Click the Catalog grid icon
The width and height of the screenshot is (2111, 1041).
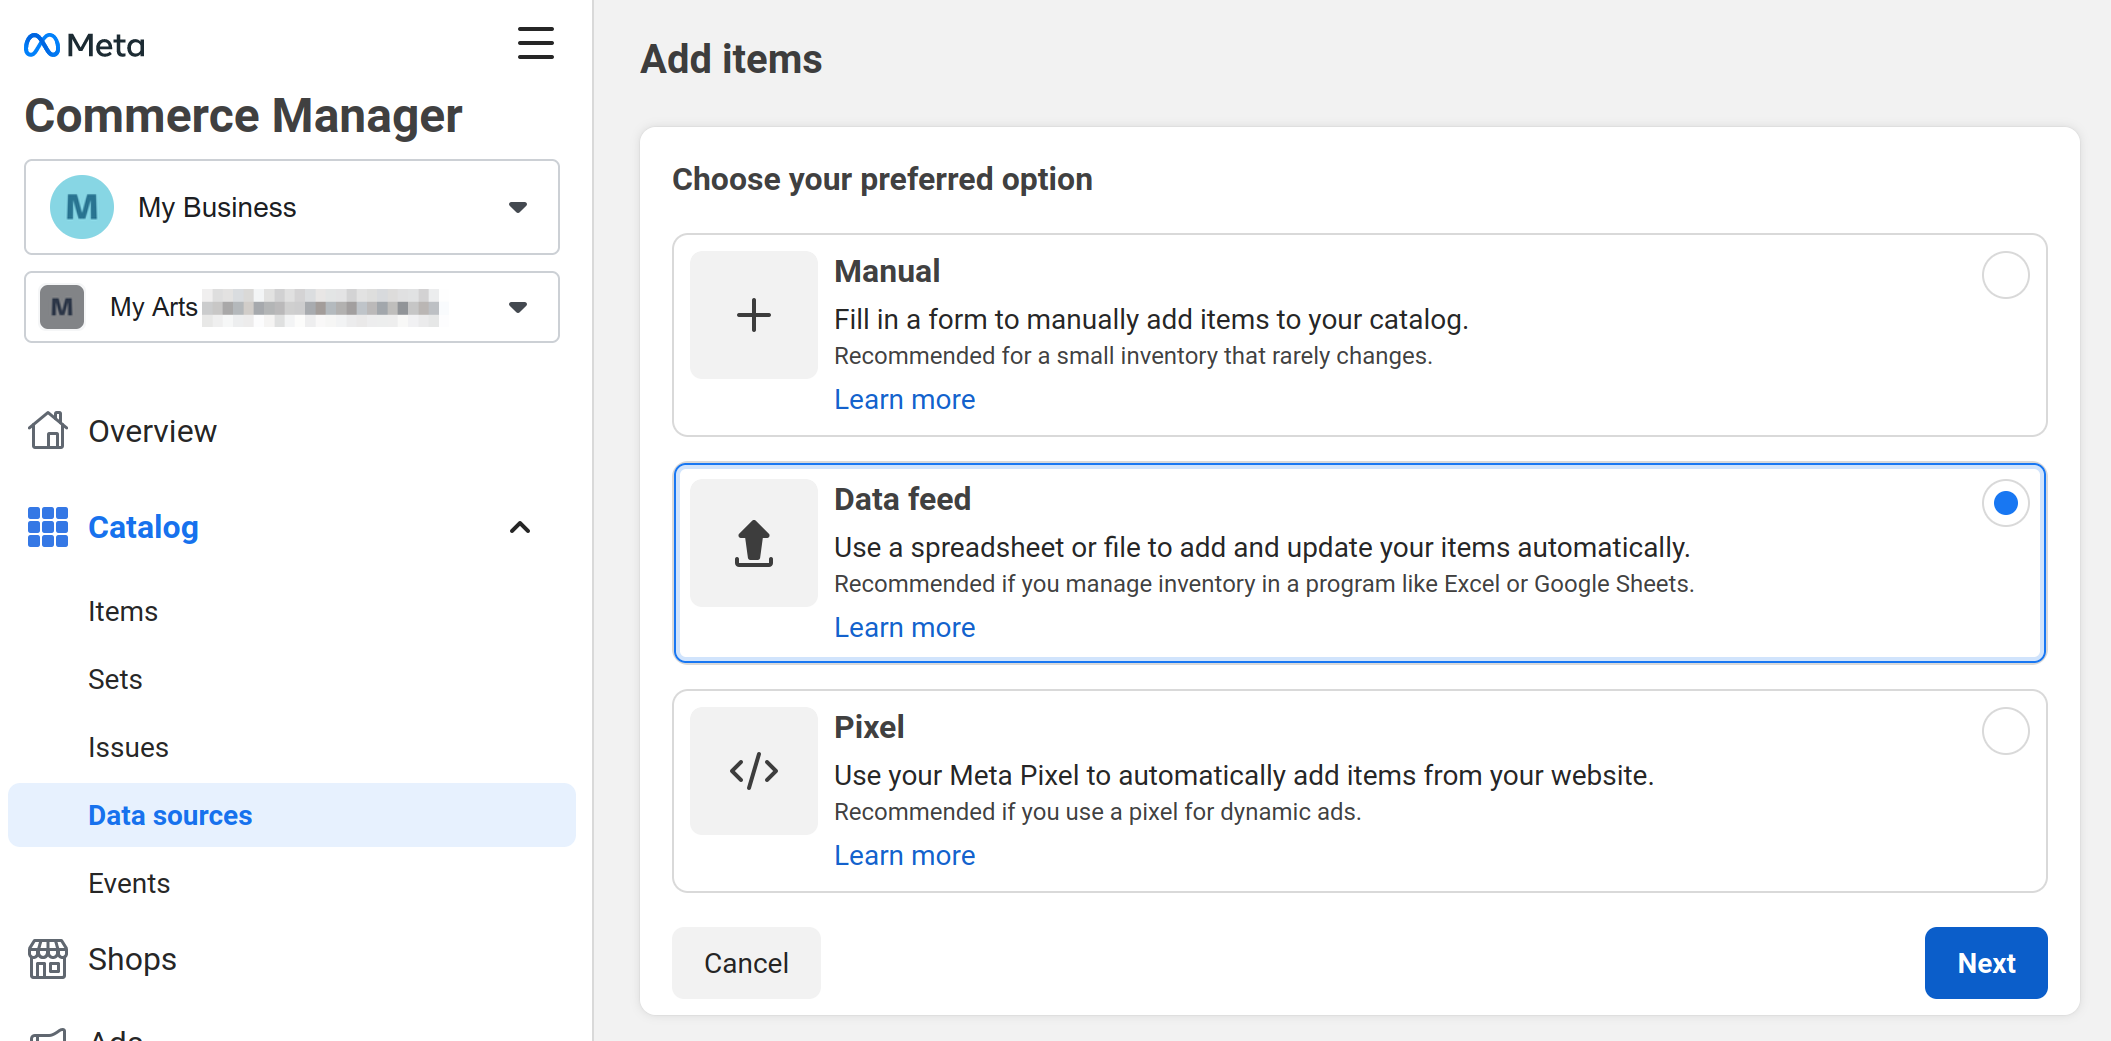pos(47,527)
